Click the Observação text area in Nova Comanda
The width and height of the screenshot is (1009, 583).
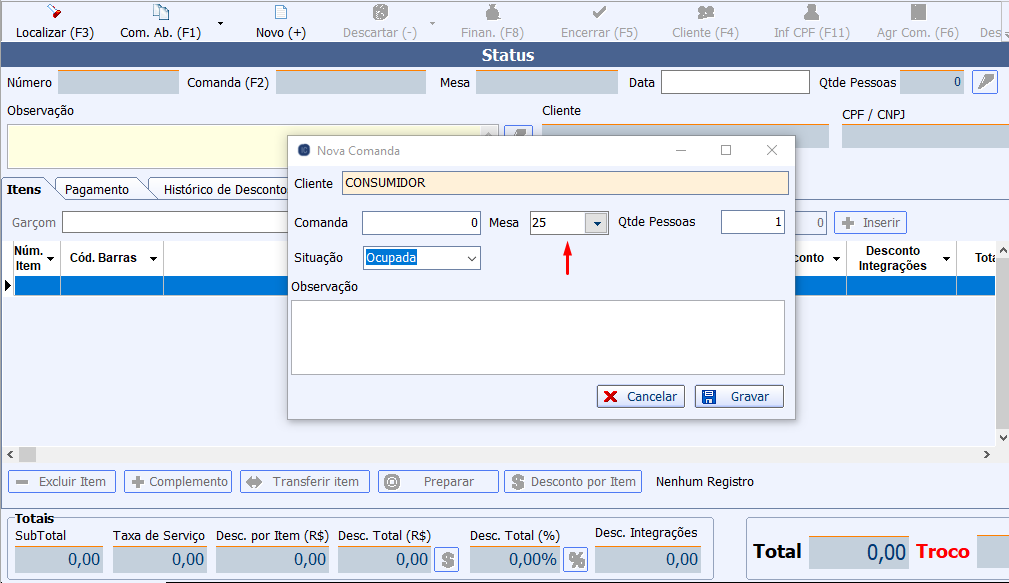pyautogui.click(x=537, y=337)
